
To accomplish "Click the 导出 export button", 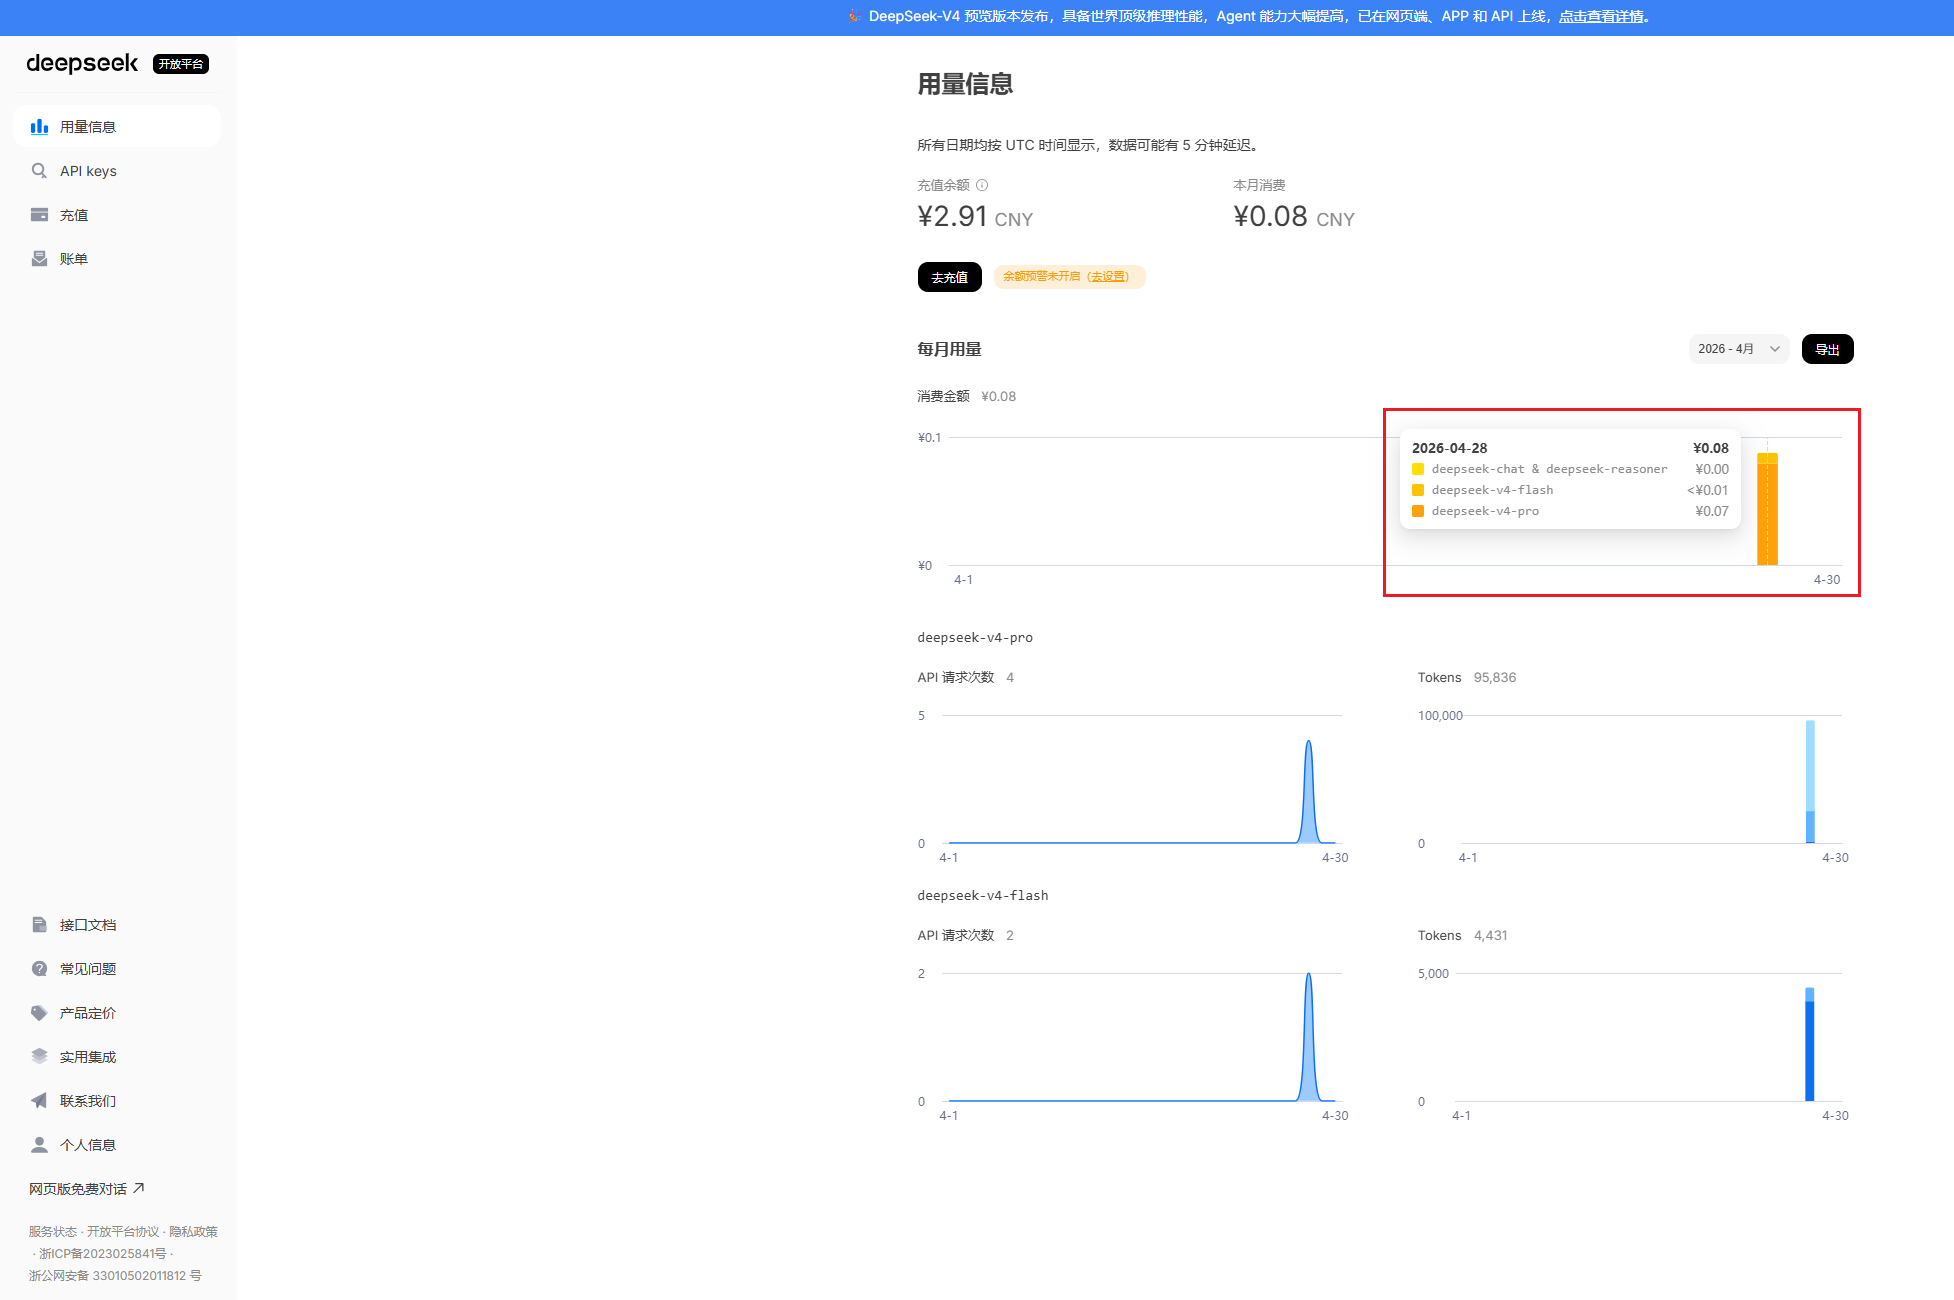I will click(x=1827, y=349).
